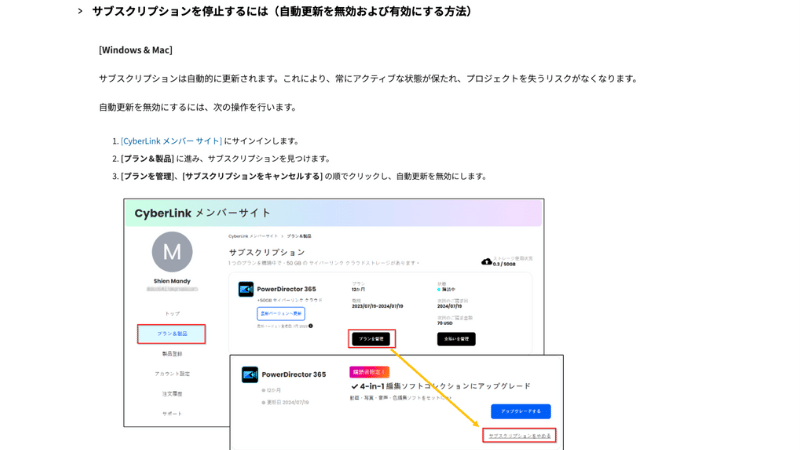This screenshot has width=800, height=450.
Task: Click PowerDirector 365 icon in the upgrade panel
Action: tap(249, 374)
